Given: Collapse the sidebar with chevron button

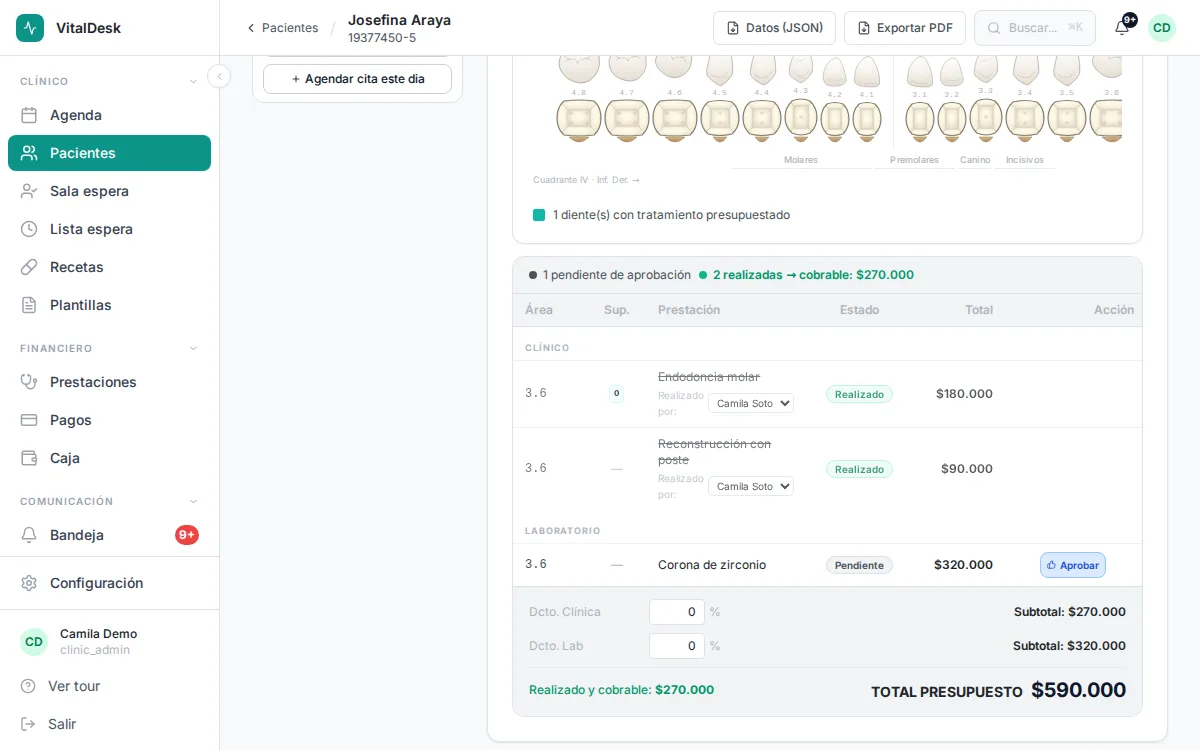Looking at the screenshot, I should pos(219,76).
